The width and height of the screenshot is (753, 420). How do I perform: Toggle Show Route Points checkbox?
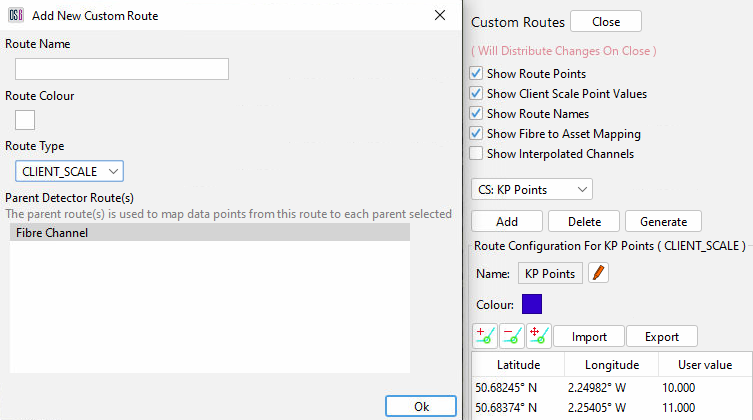[477, 74]
